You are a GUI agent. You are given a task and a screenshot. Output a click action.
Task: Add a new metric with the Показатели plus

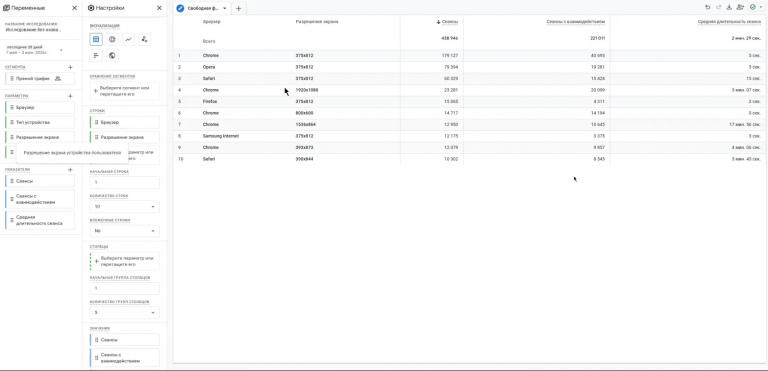click(x=70, y=170)
